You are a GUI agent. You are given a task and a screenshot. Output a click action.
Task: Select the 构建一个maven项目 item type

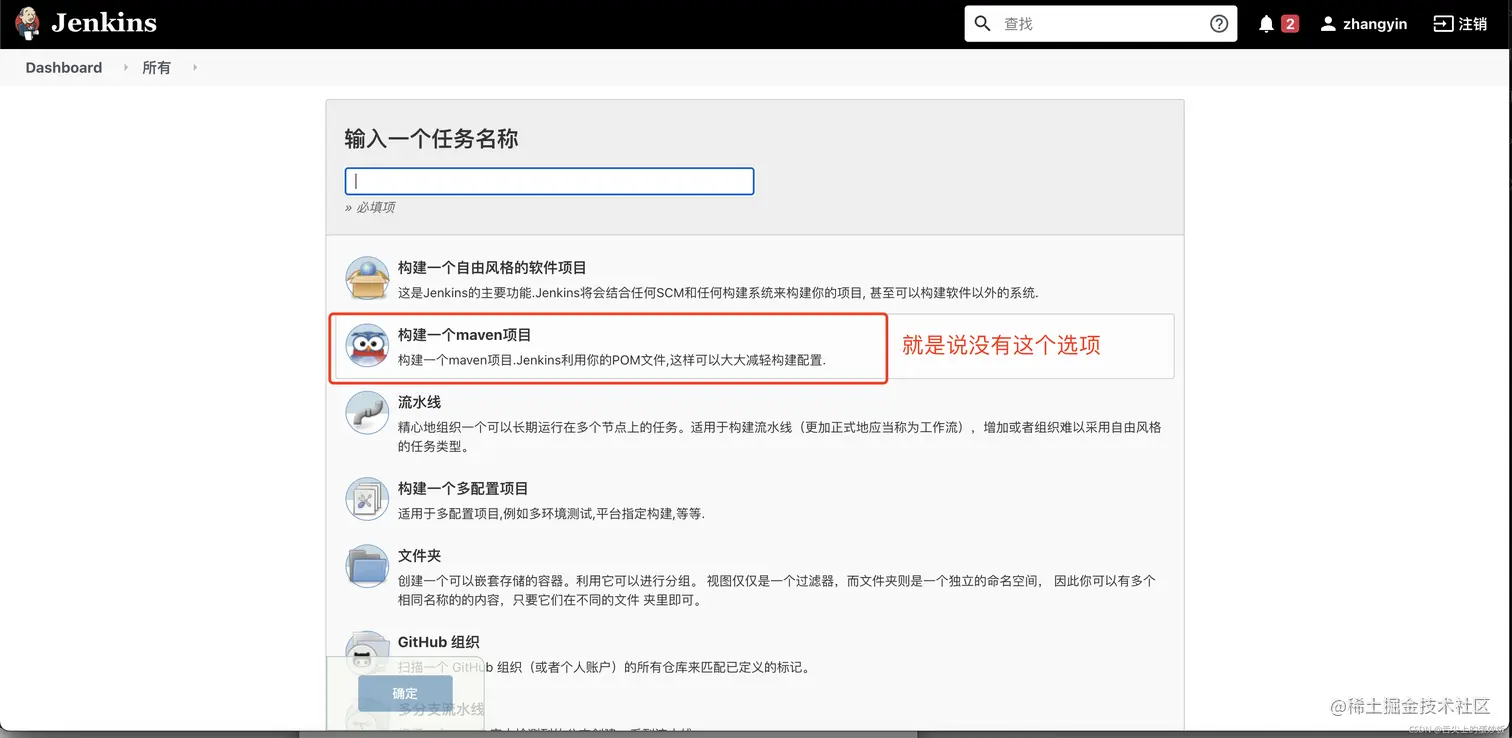(465, 334)
